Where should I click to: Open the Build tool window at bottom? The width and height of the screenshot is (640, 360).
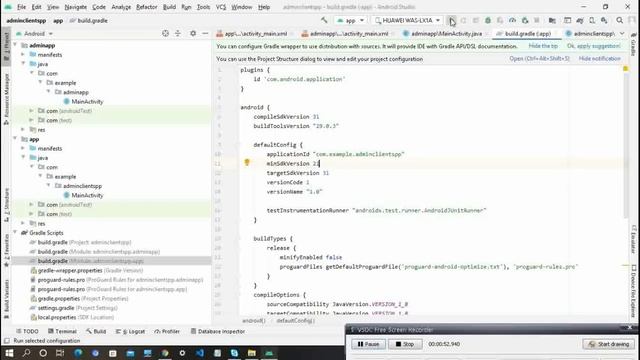(96, 331)
